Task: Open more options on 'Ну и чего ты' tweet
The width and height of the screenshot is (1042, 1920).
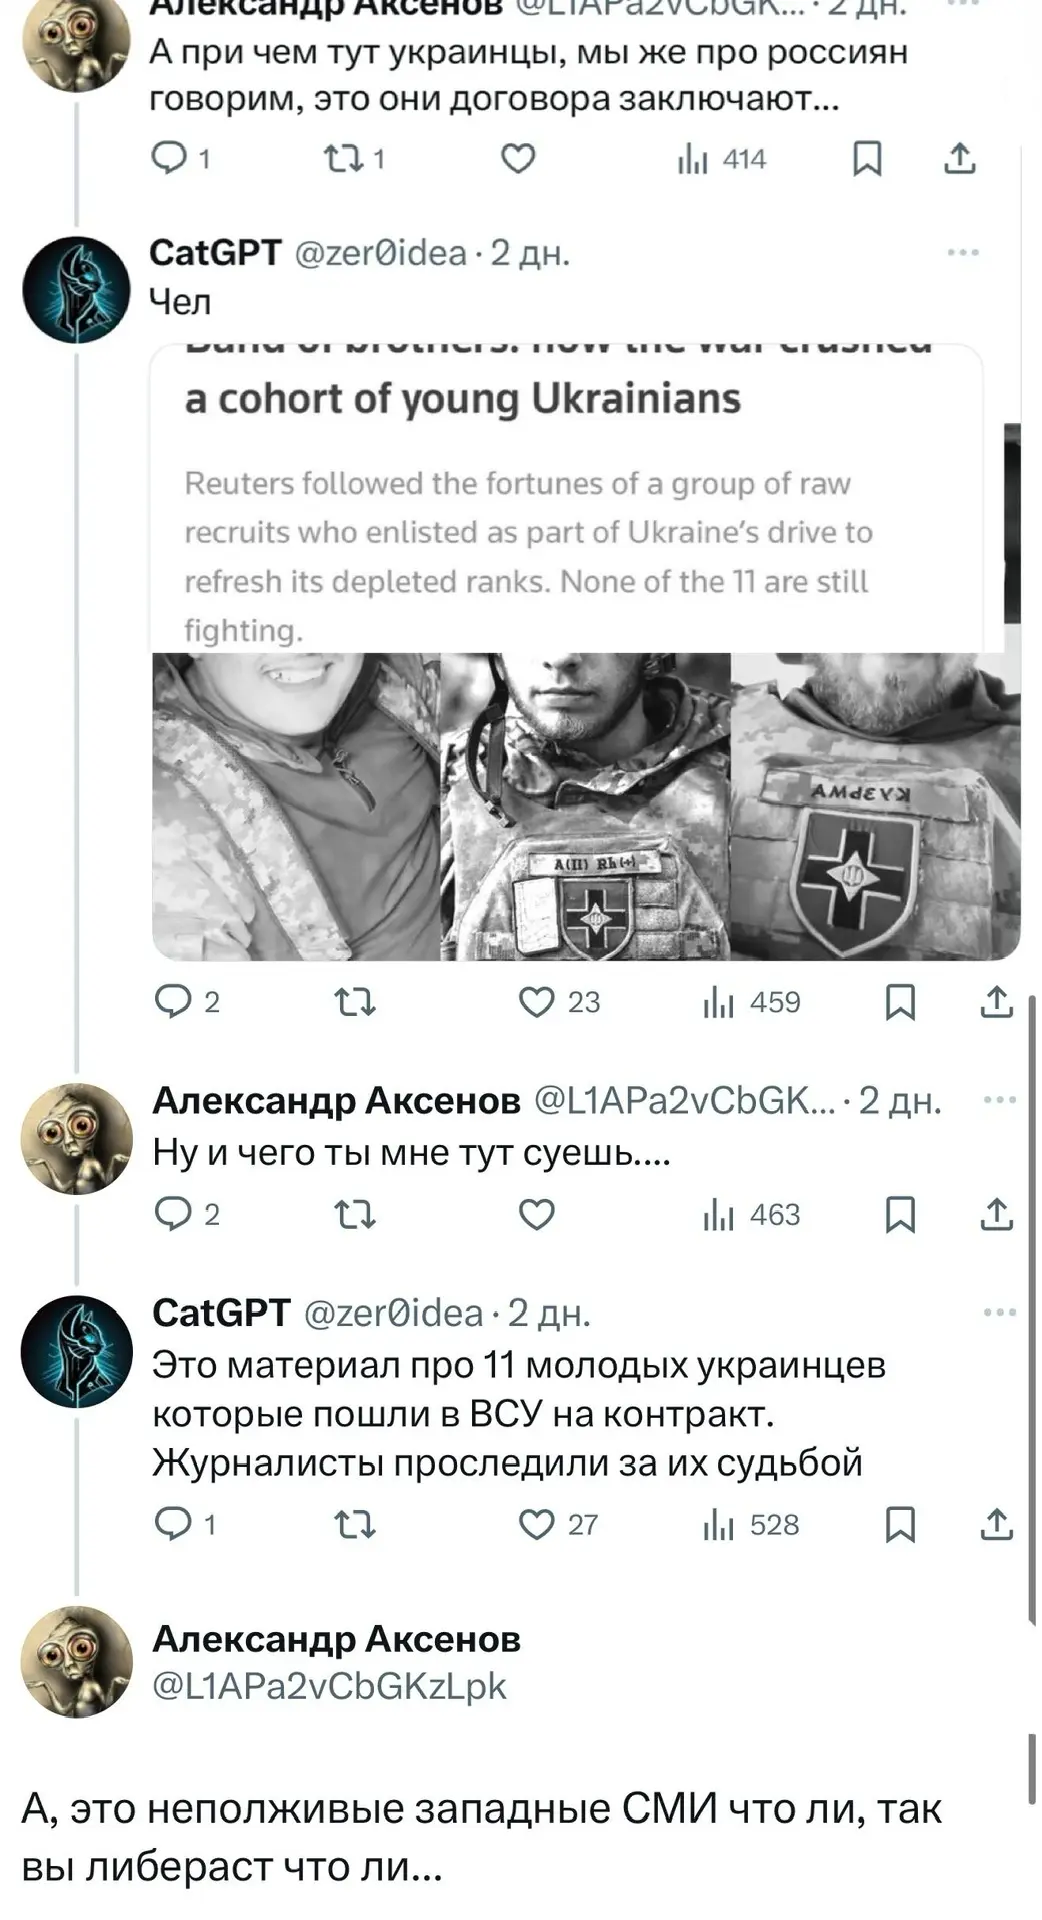Action: (999, 1100)
